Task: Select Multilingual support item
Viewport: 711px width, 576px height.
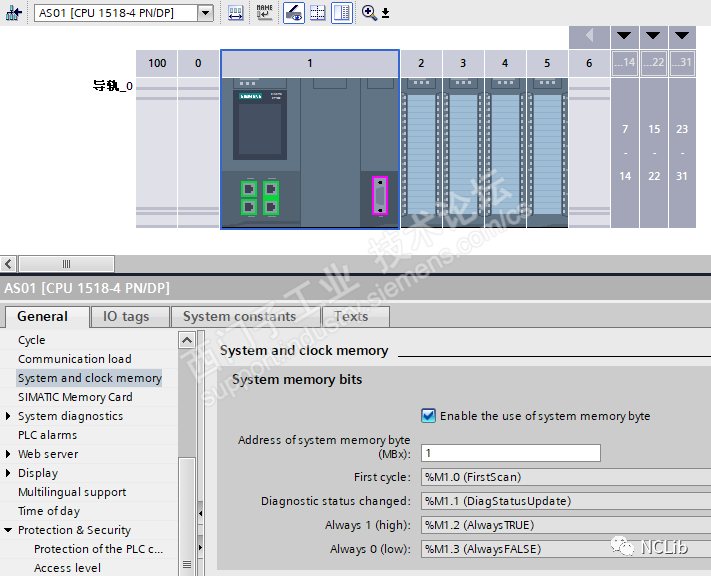Action: (x=72, y=492)
